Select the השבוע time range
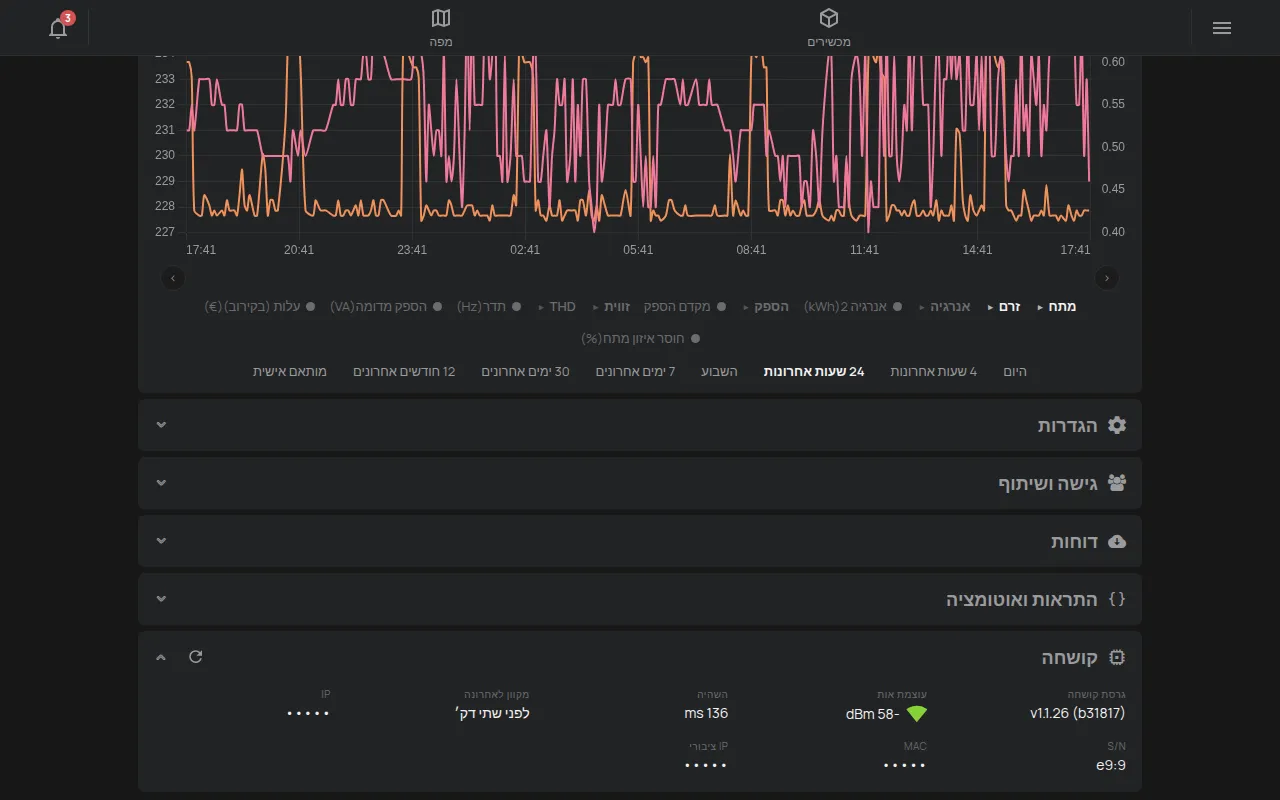1280x800 pixels. tap(719, 371)
